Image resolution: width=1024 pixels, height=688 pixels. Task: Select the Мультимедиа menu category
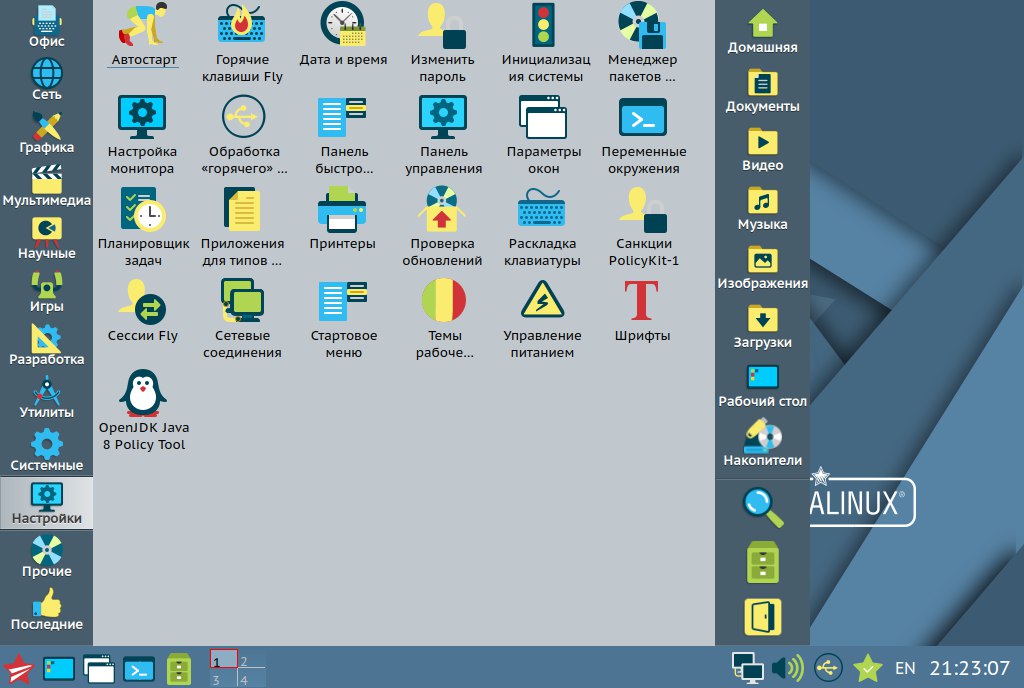tap(46, 185)
